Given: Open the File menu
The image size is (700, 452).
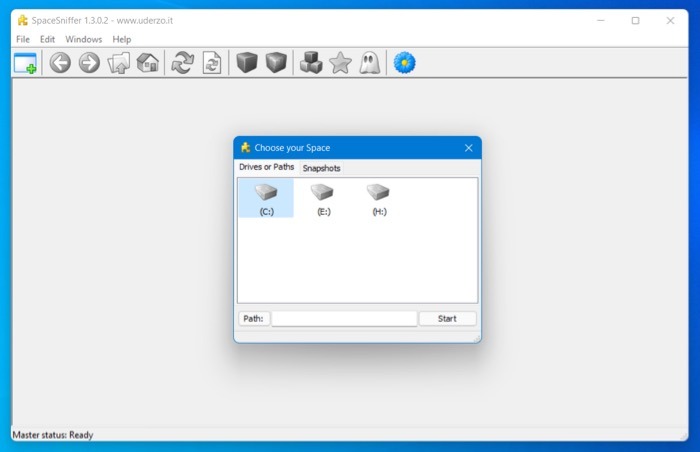Looking at the screenshot, I should (23, 39).
